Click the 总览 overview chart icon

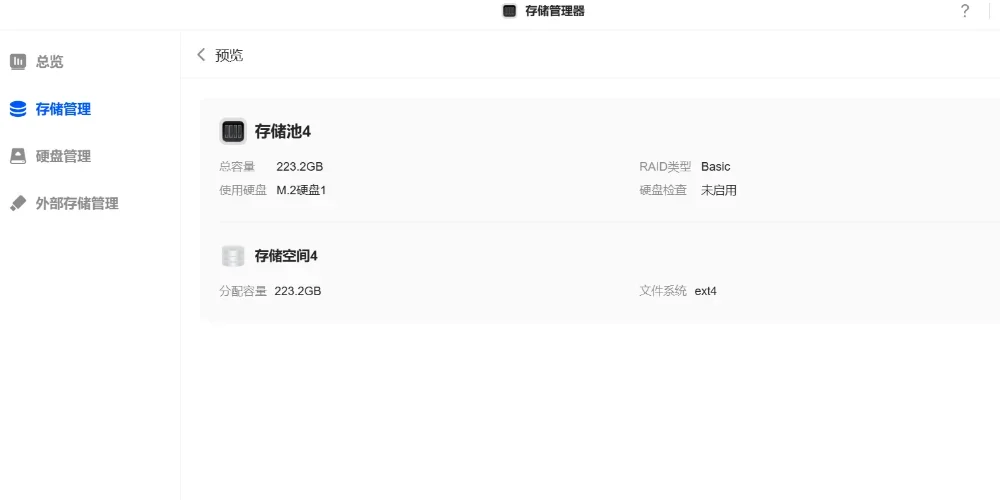point(18,62)
